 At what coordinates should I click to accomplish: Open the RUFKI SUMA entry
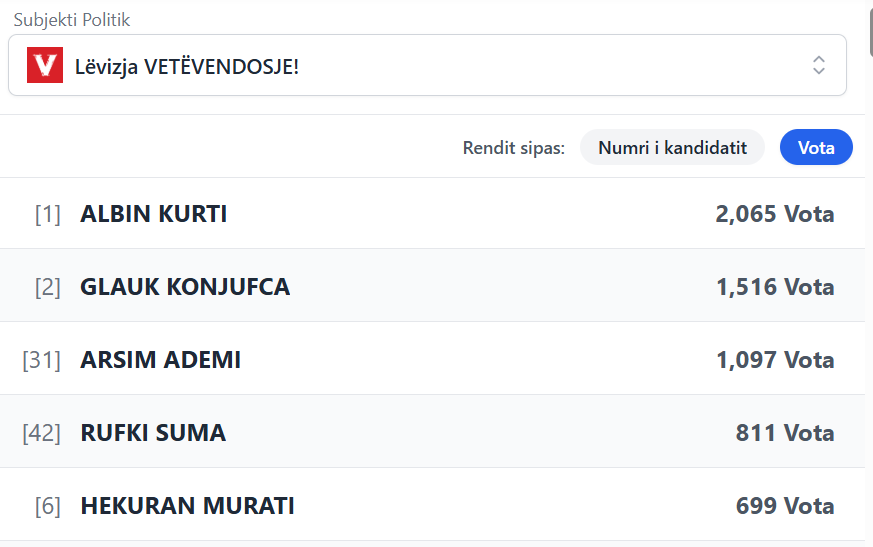[153, 433]
